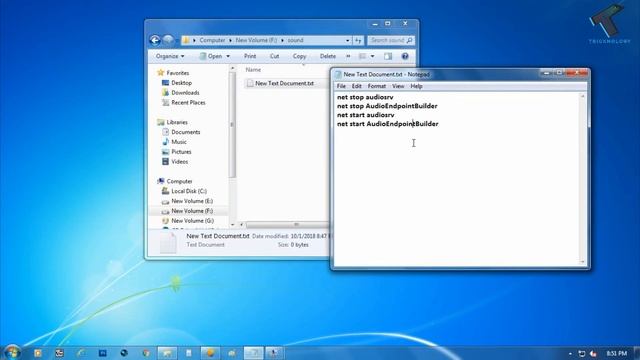Click the search magnifier in Search sound box

(409, 40)
